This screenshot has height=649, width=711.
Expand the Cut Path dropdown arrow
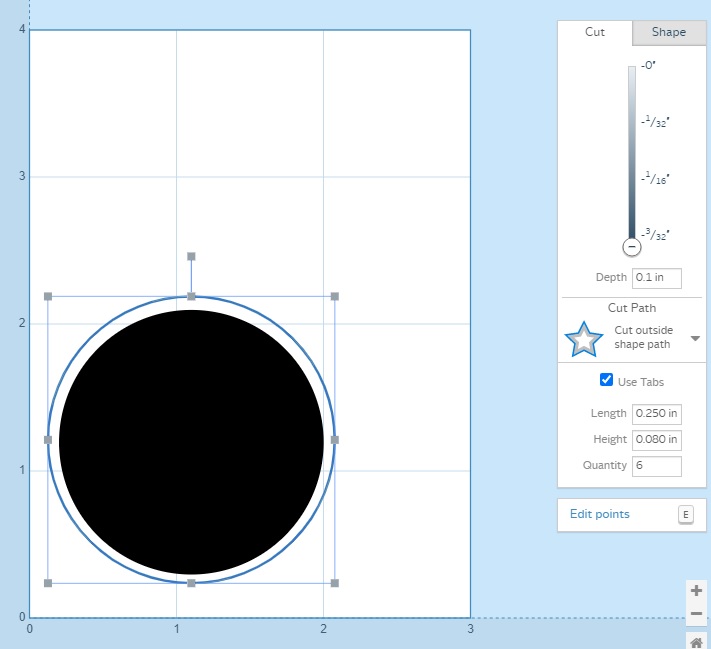(x=695, y=339)
